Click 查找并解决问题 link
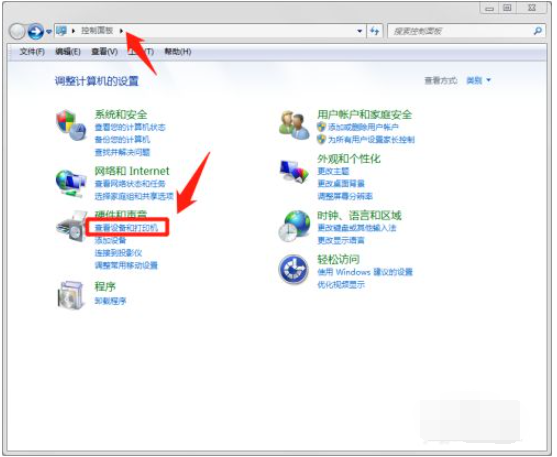Image resolution: width=557 pixels, height=457 pixels. [122, 152]
